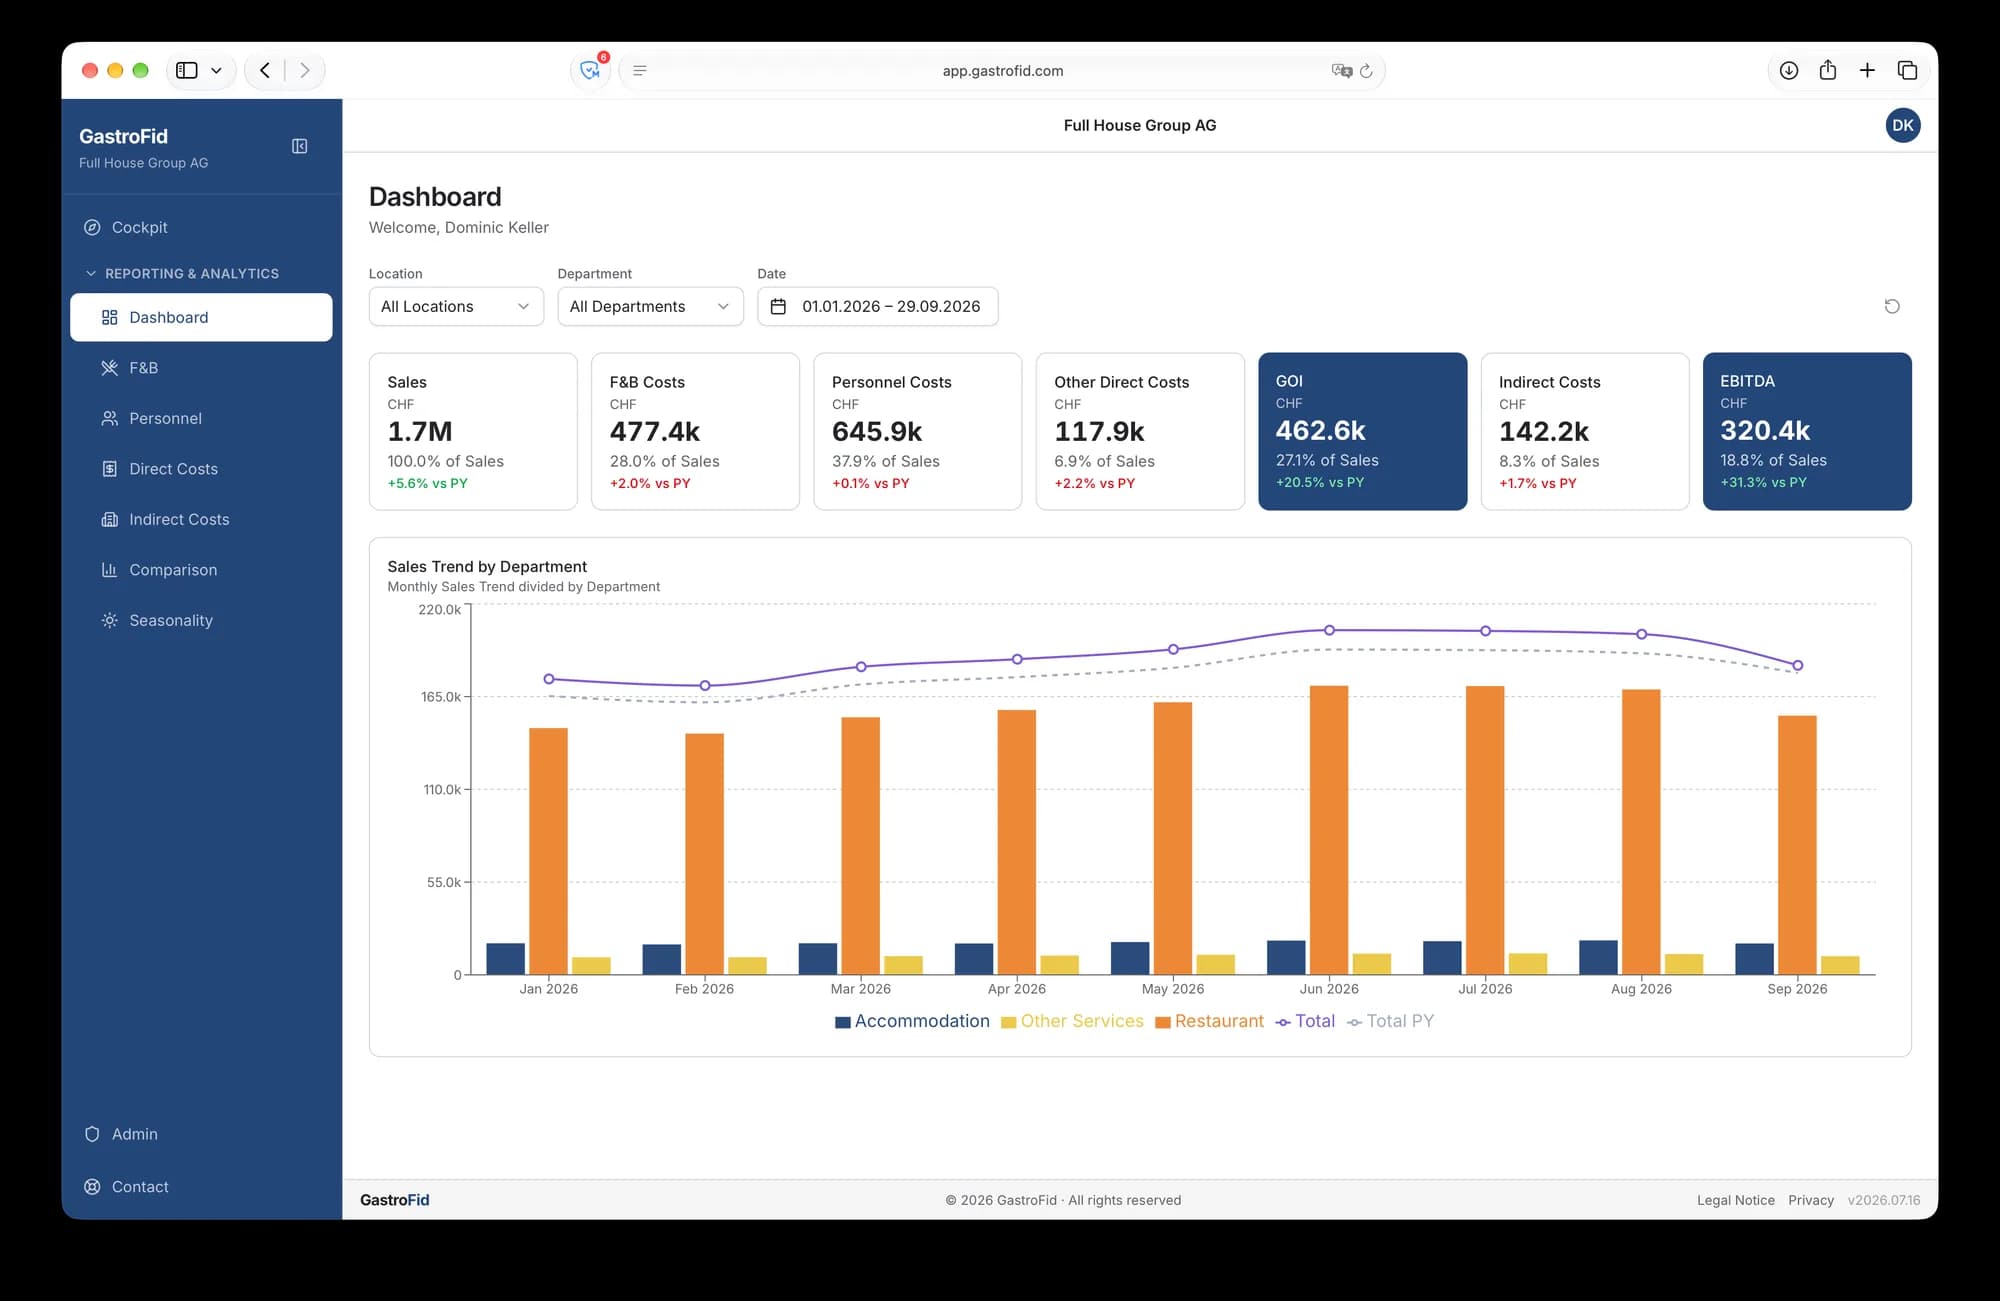
Task: Show the tab overview icon
Action: click(1907, 70)
